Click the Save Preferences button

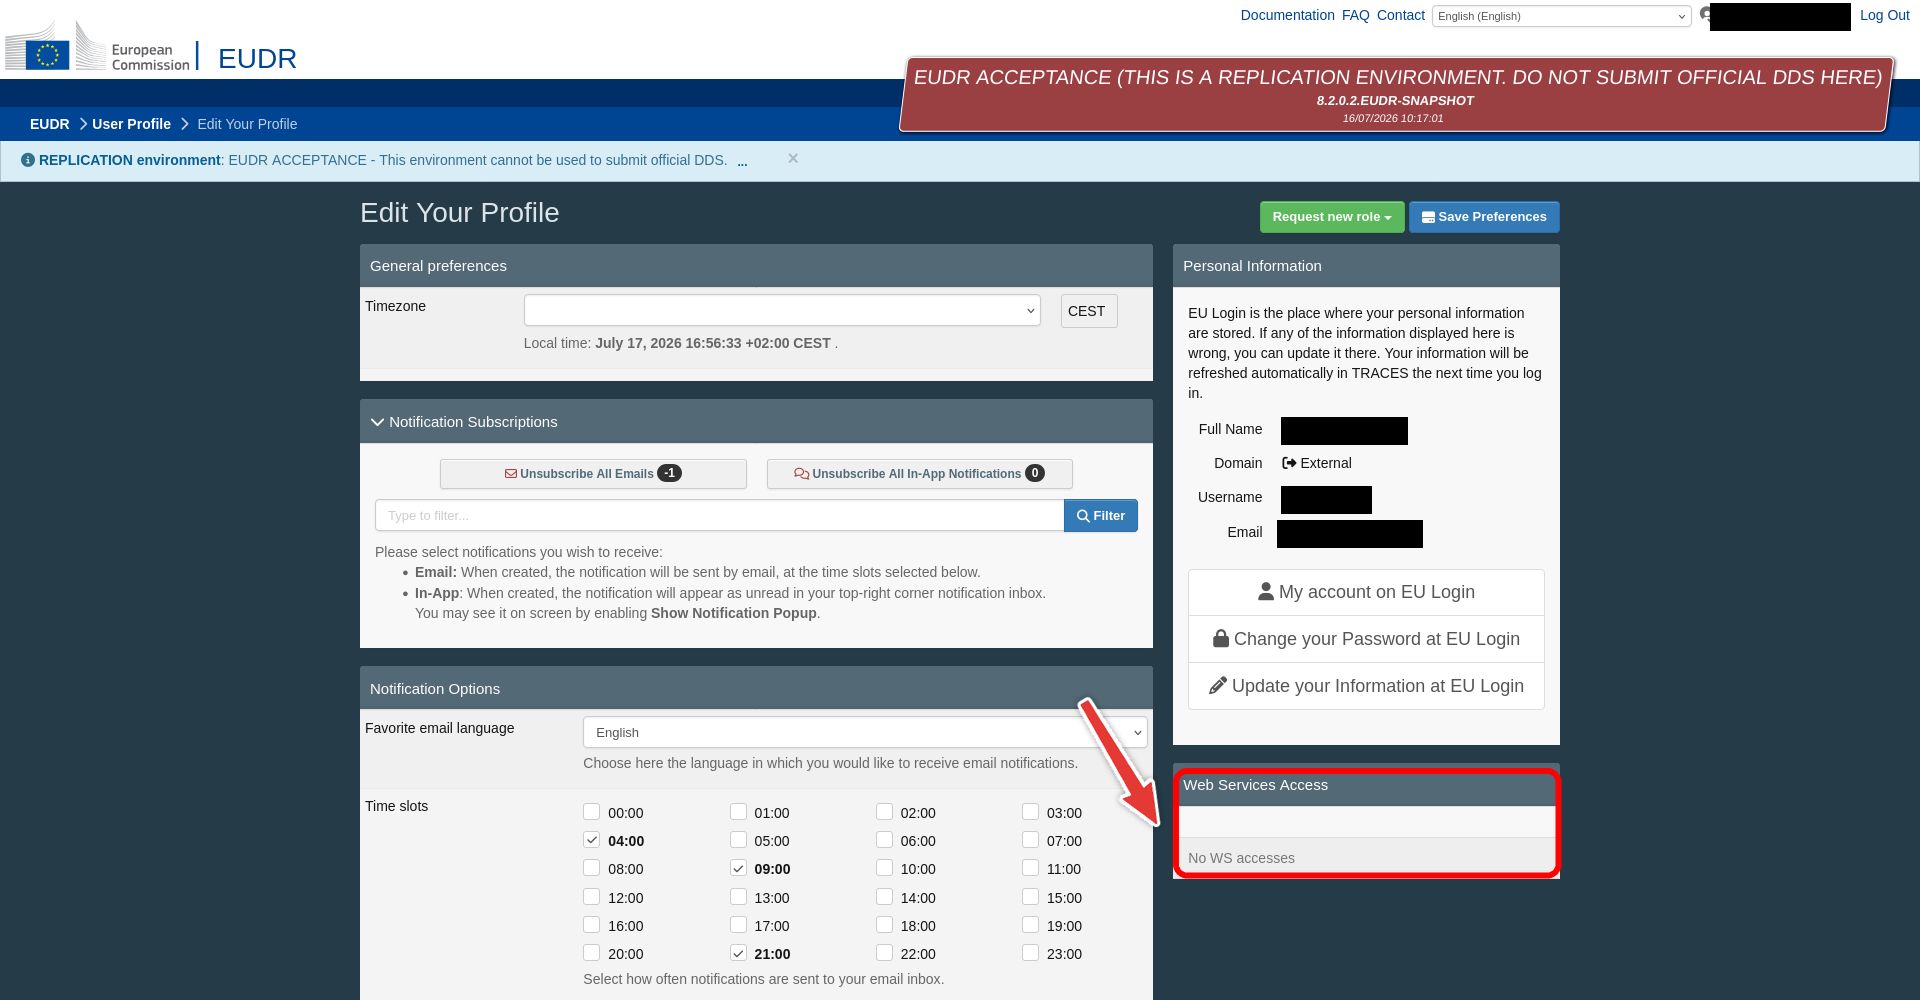1484,217
